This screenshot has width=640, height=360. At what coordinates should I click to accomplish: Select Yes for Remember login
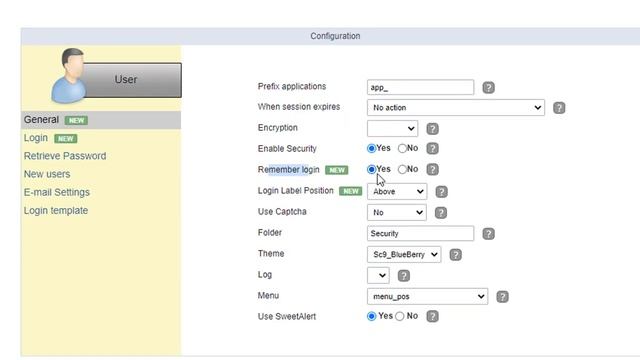click(371, 169)
